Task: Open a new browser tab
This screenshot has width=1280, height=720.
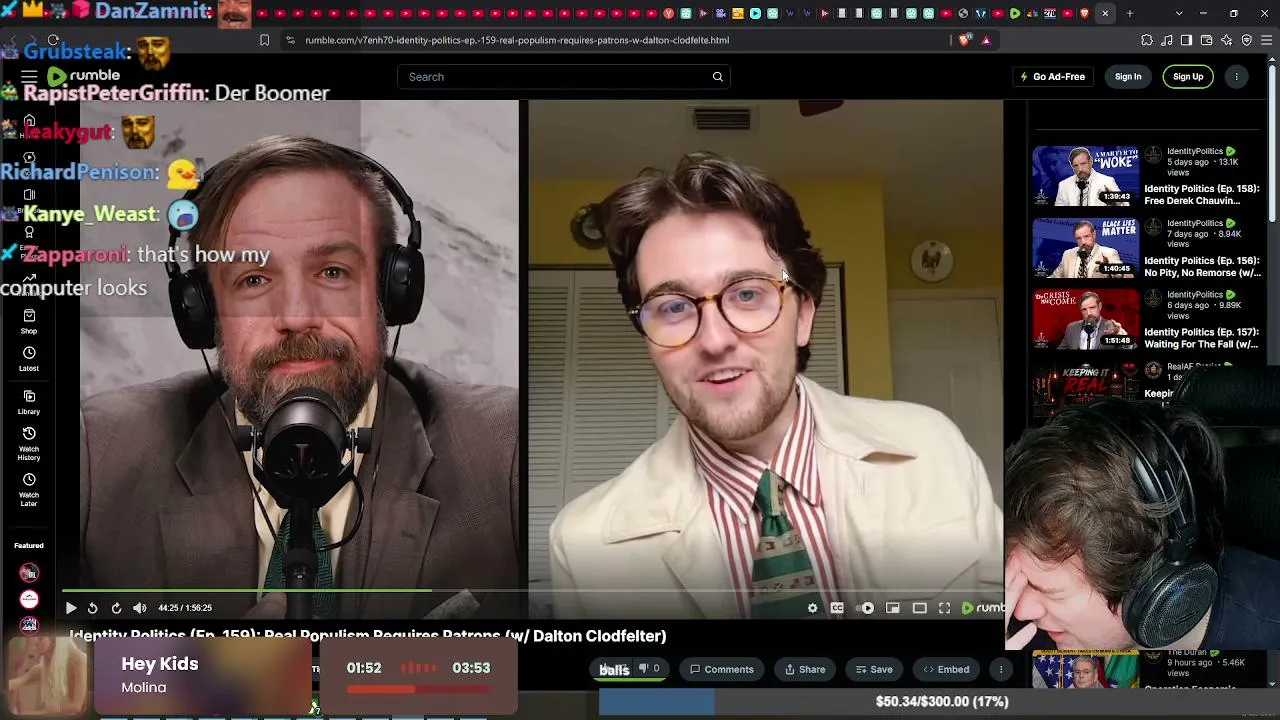Action: tap(1130, 14)
